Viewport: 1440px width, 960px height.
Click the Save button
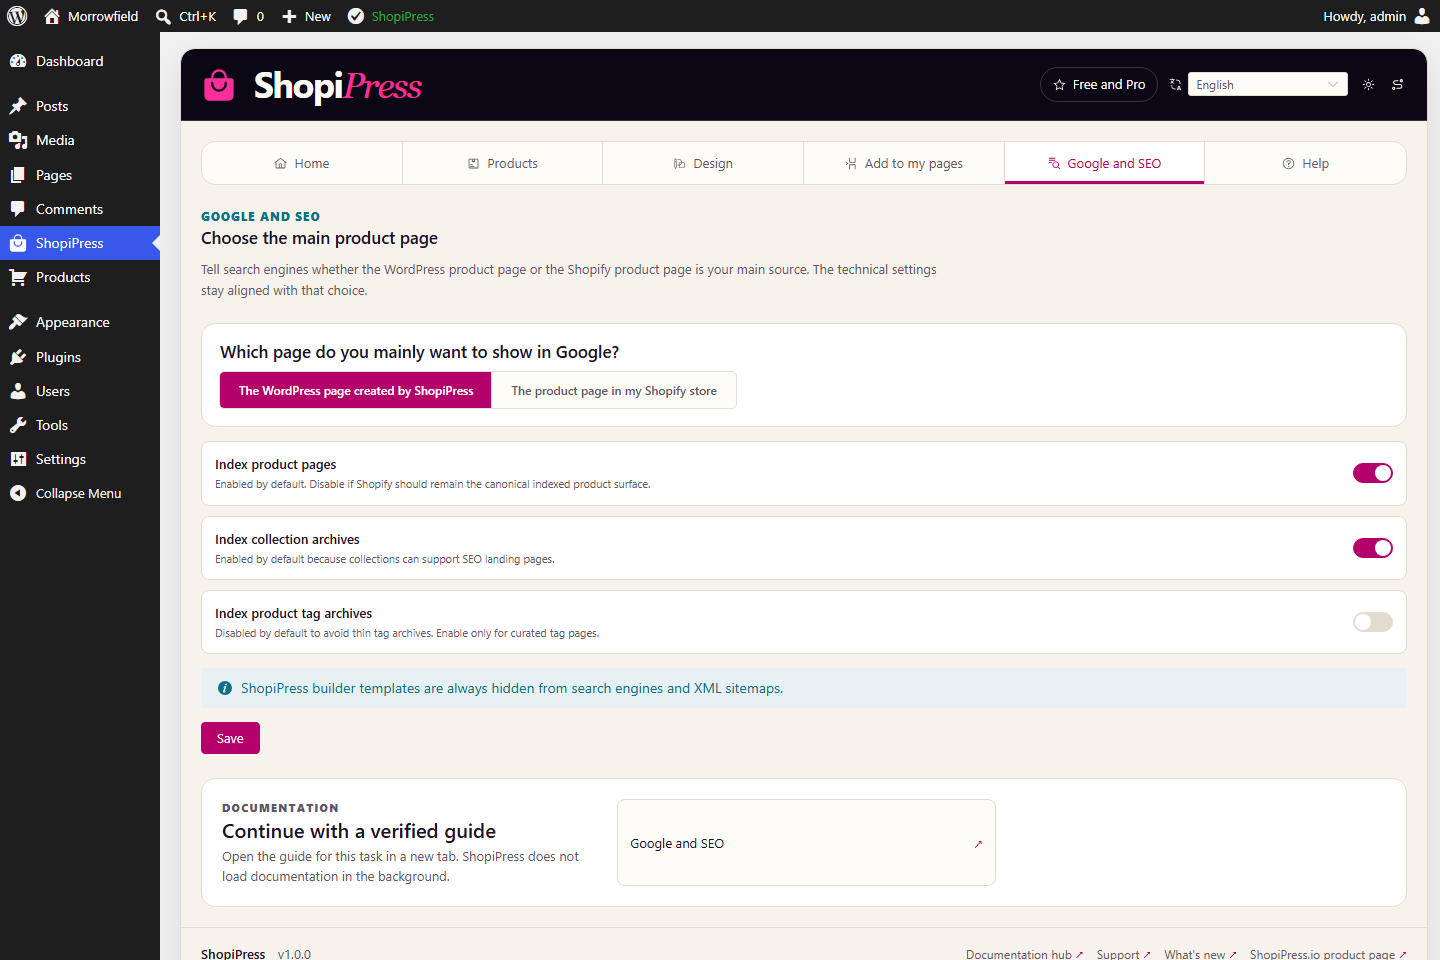tap(230, 738)
